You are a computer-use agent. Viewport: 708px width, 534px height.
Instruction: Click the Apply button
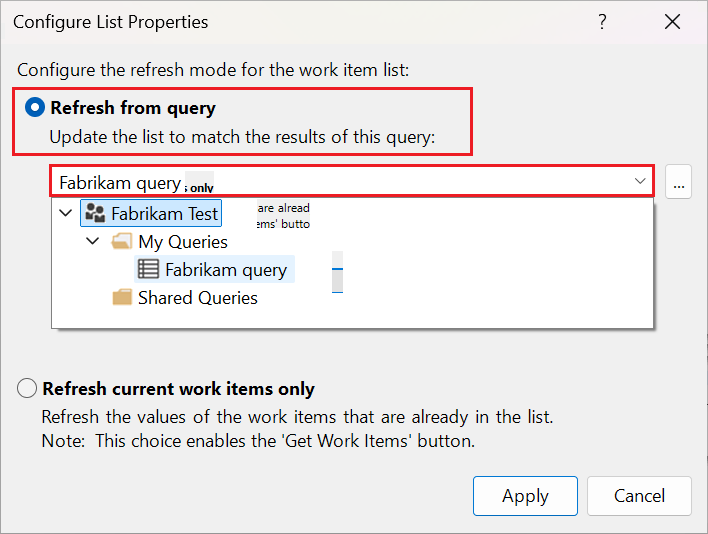pyautogui.click(x=525, y=496)
